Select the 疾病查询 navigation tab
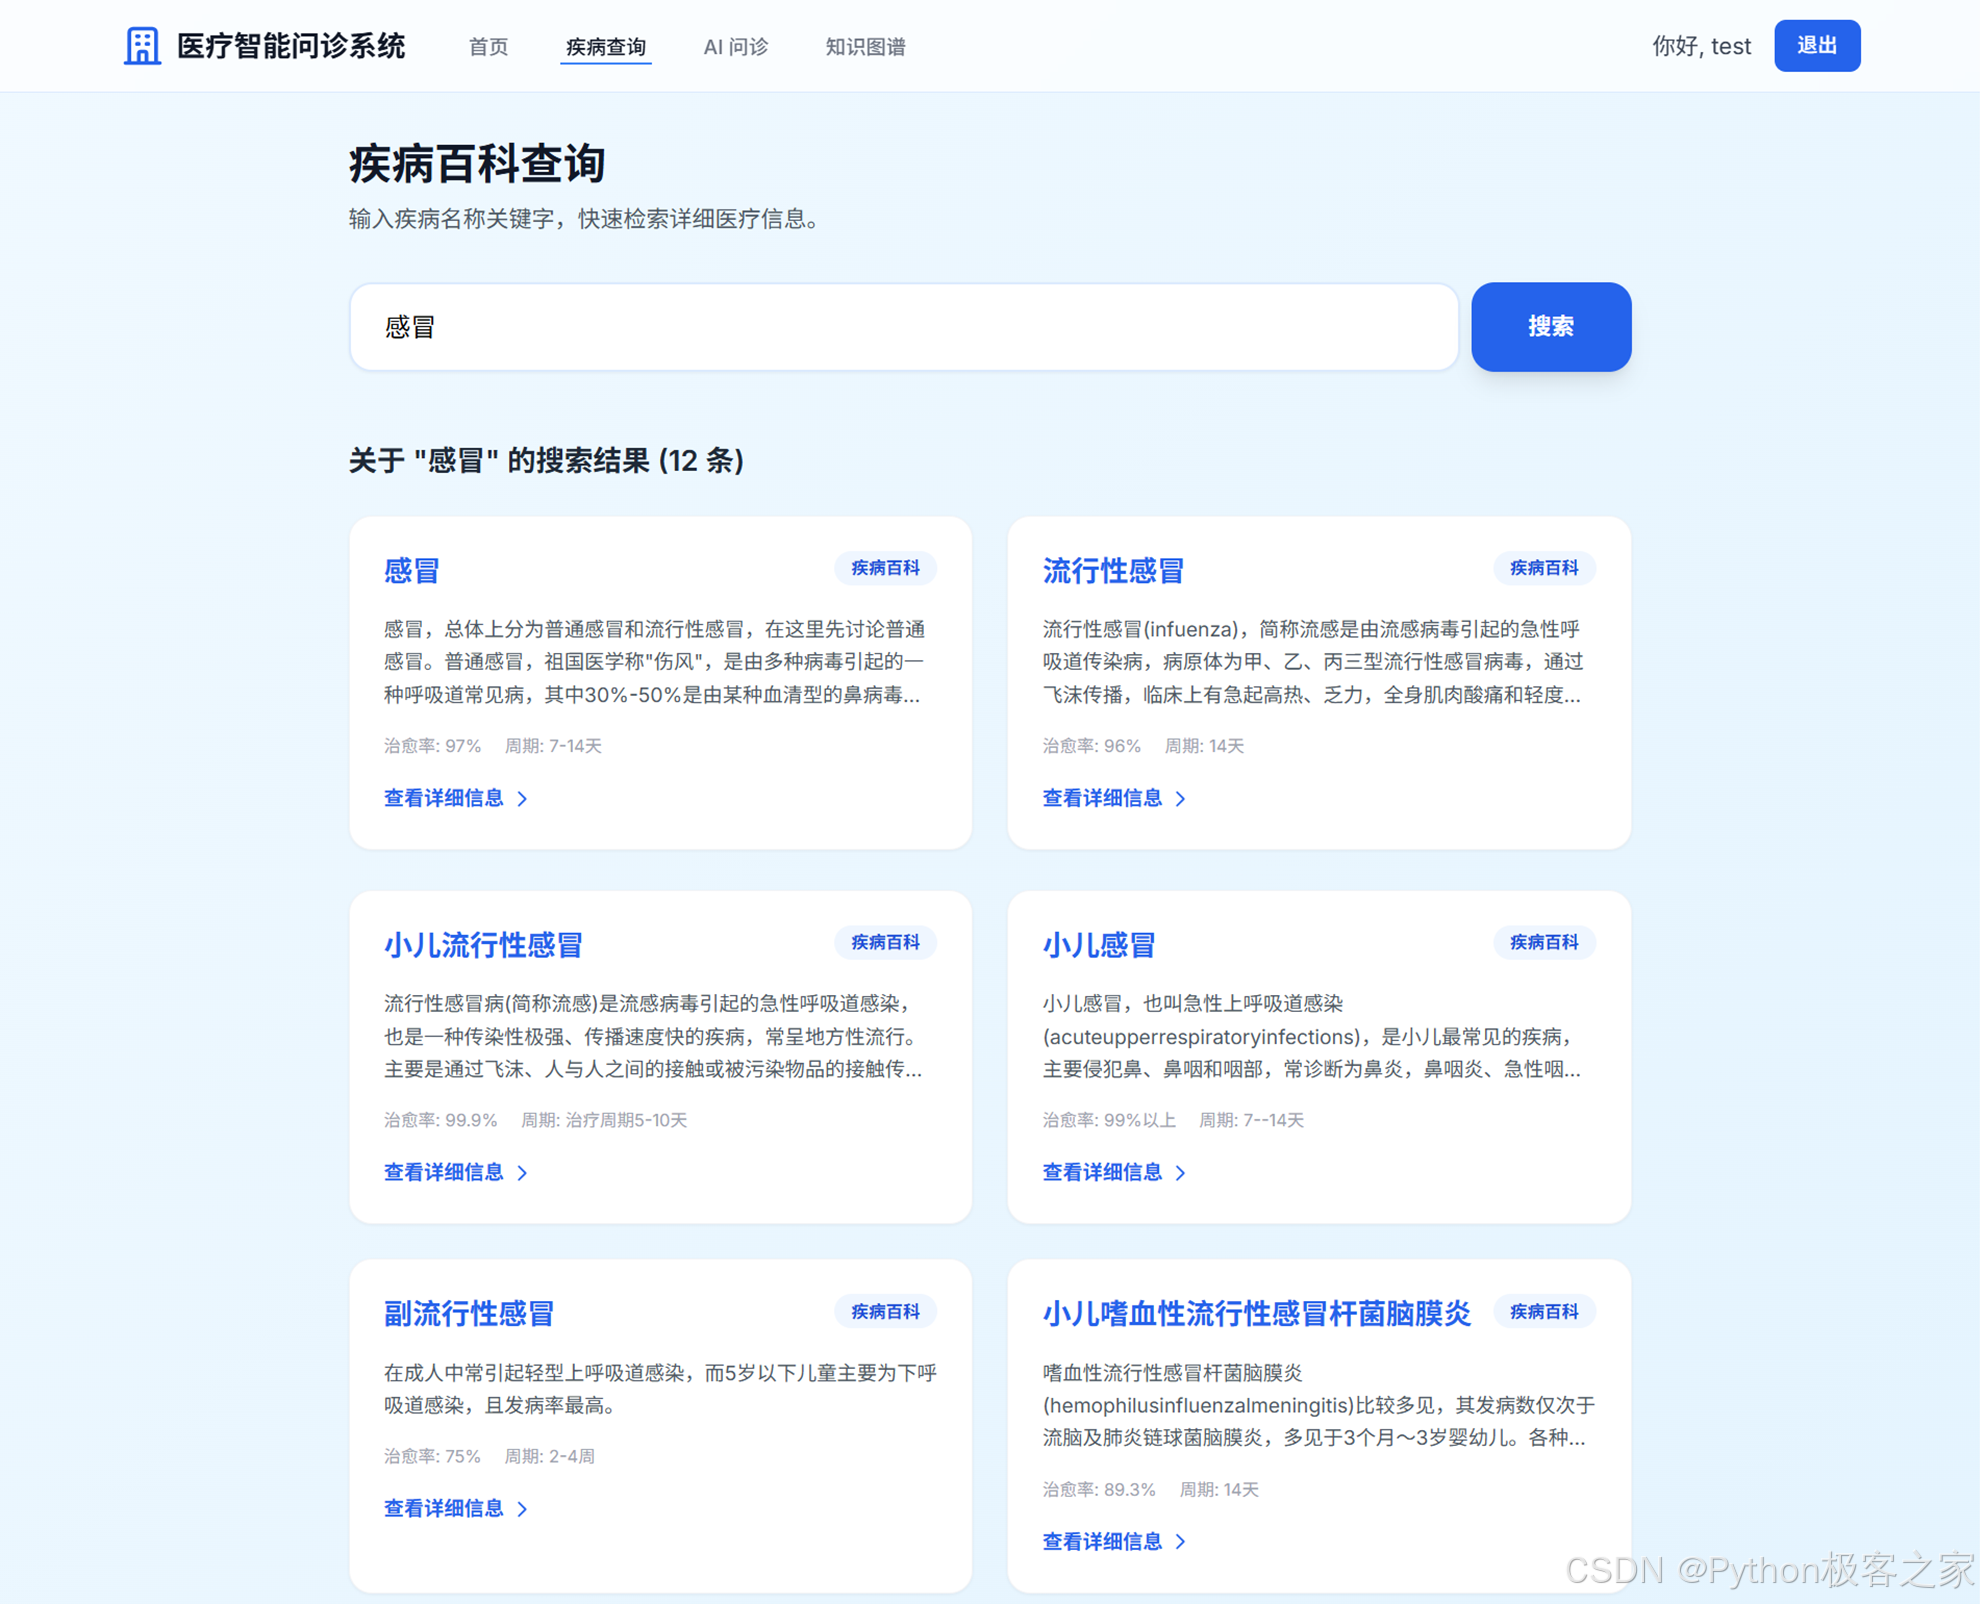Image resolution: width=1980 pixels, height=1604 pixels. [x=605, y=47]
